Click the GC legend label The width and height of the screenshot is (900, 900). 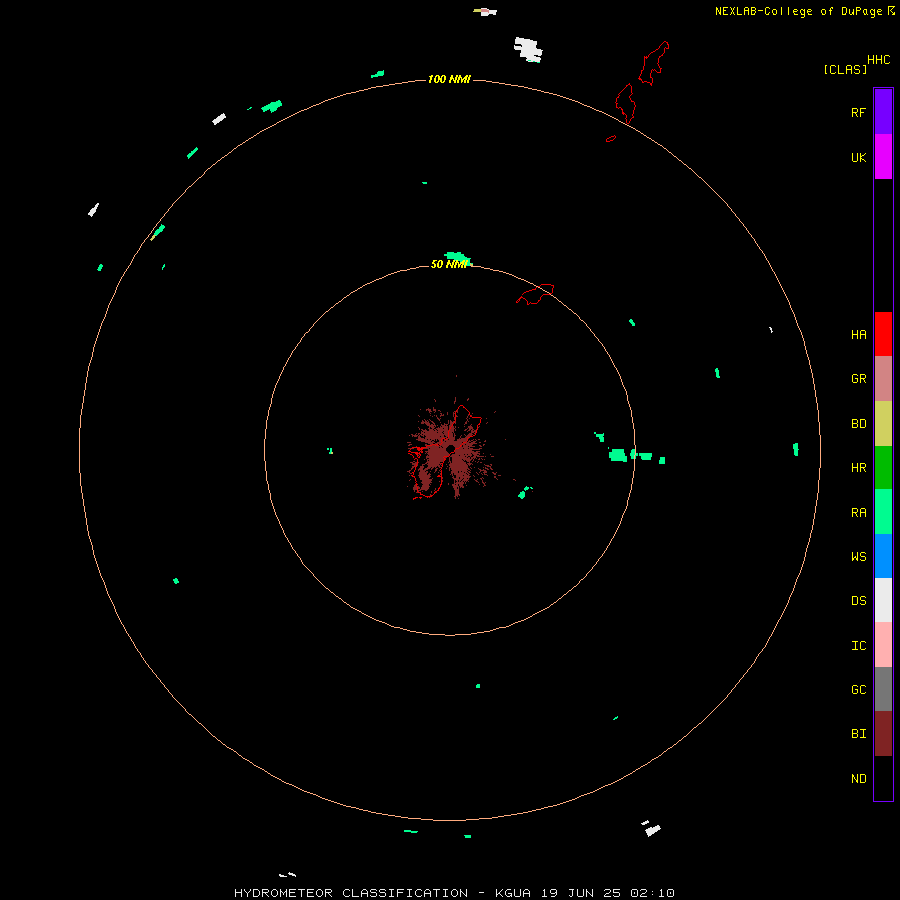tap(858, 689)
